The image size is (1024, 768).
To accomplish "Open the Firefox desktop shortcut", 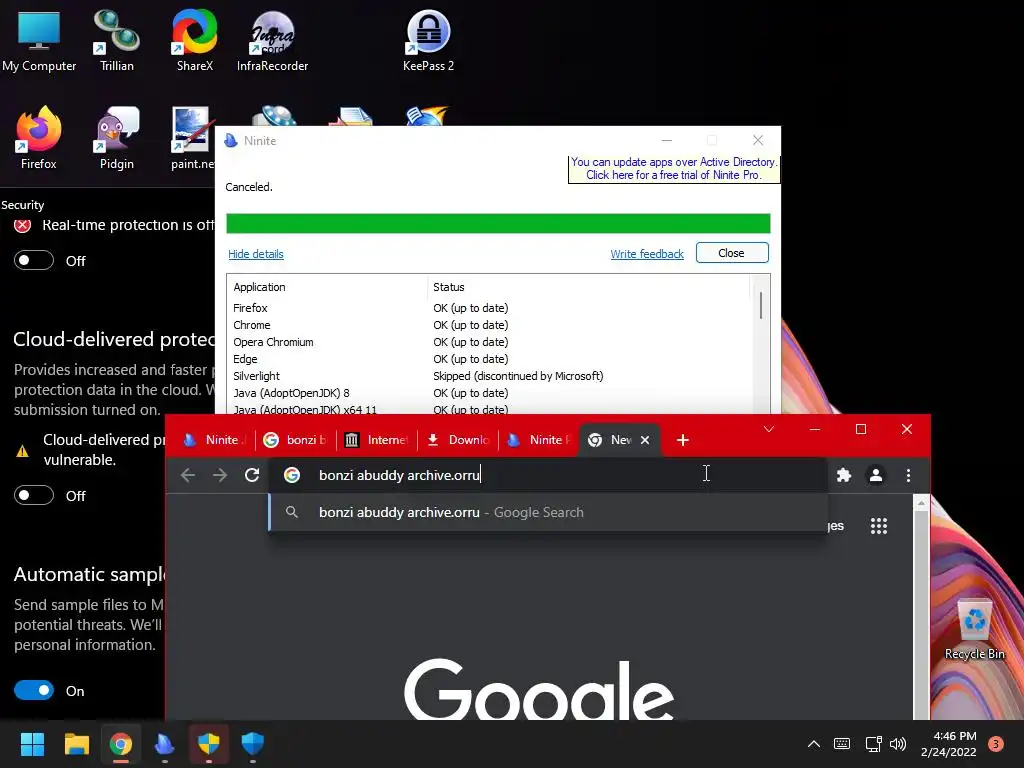I will tap(39, 138).
